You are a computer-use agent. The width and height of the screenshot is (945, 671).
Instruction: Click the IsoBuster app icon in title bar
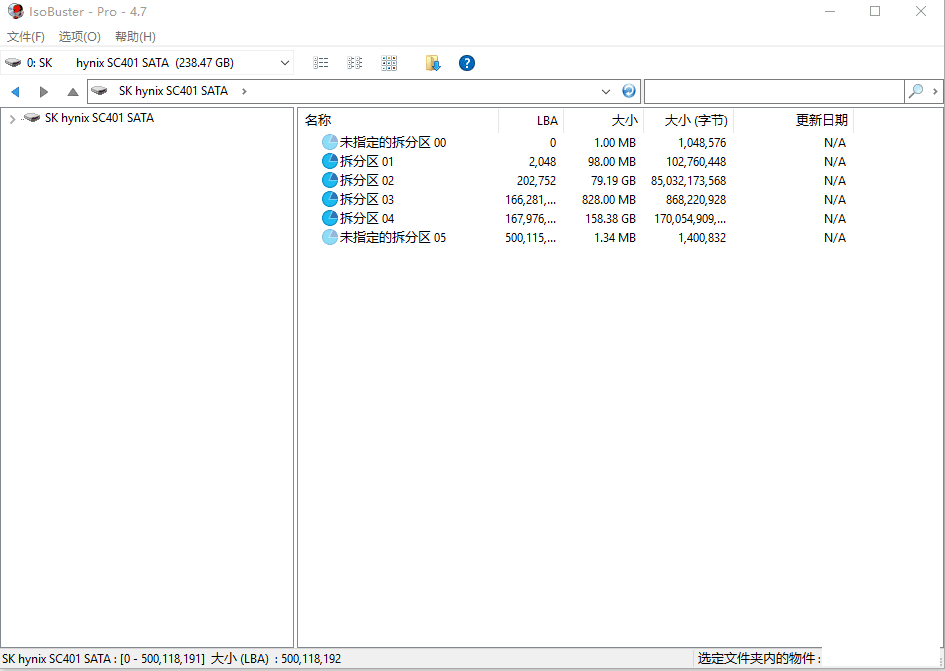pos(15,11)
